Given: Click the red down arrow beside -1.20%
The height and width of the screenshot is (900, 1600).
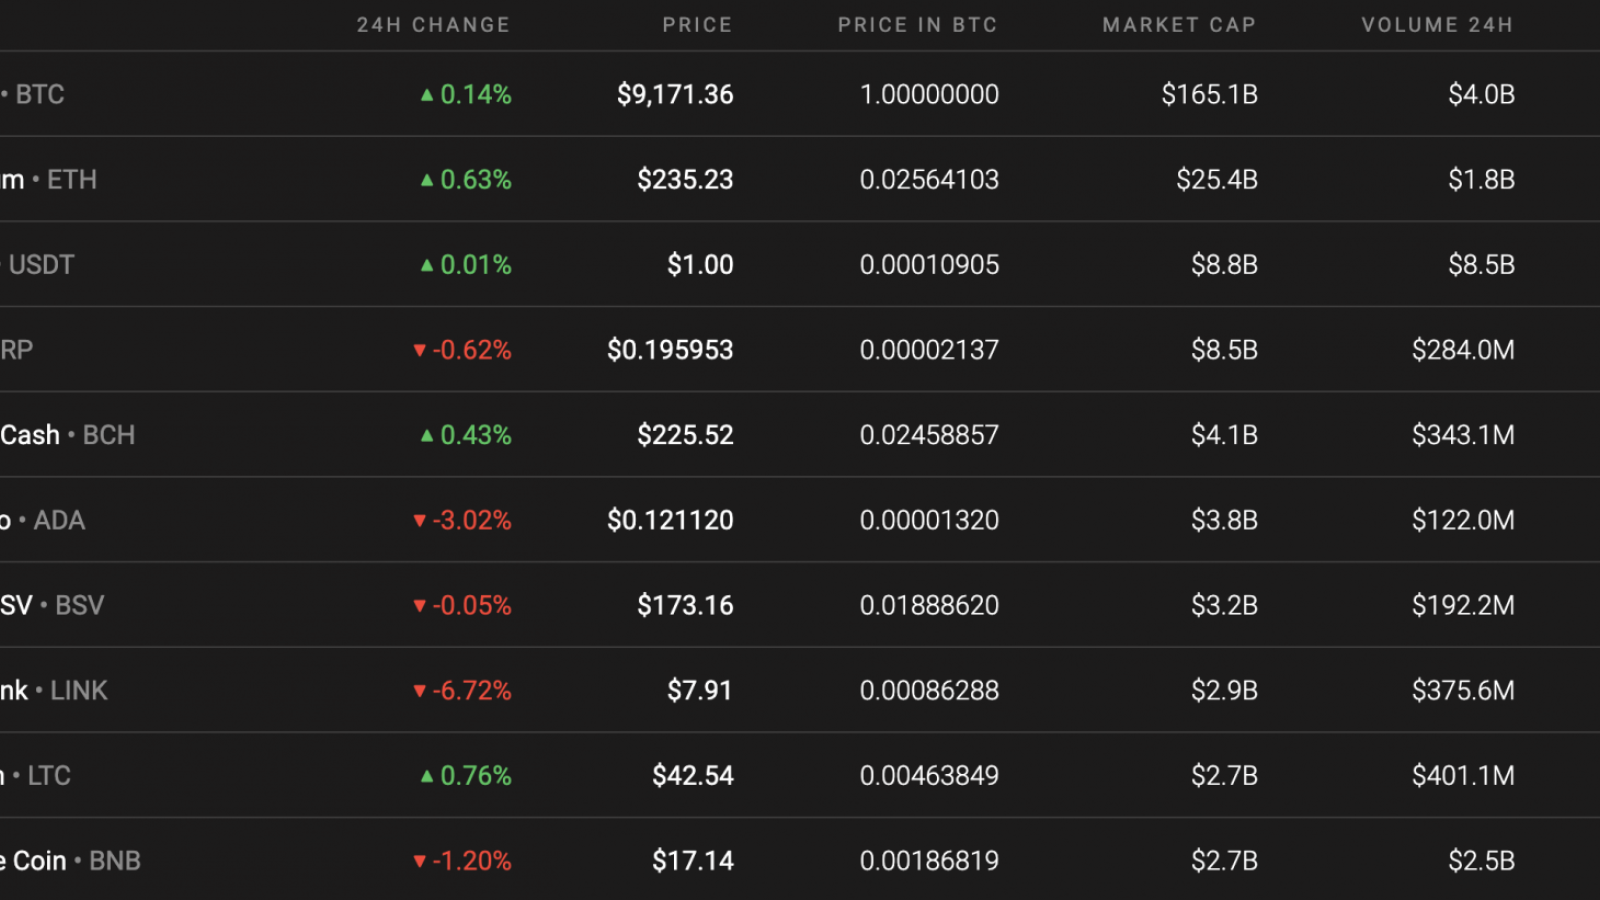Looking at the screenshot, I should tap(420, 861).
